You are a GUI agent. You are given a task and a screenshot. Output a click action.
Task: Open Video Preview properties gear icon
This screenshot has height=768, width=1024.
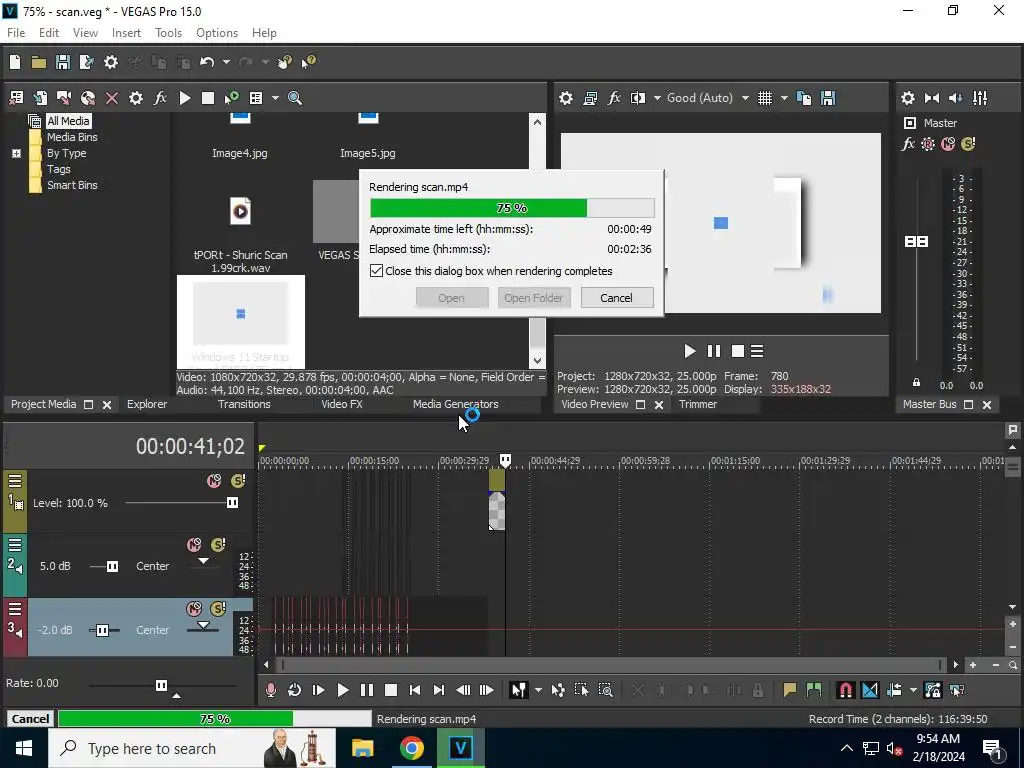(x=566, y=98)
